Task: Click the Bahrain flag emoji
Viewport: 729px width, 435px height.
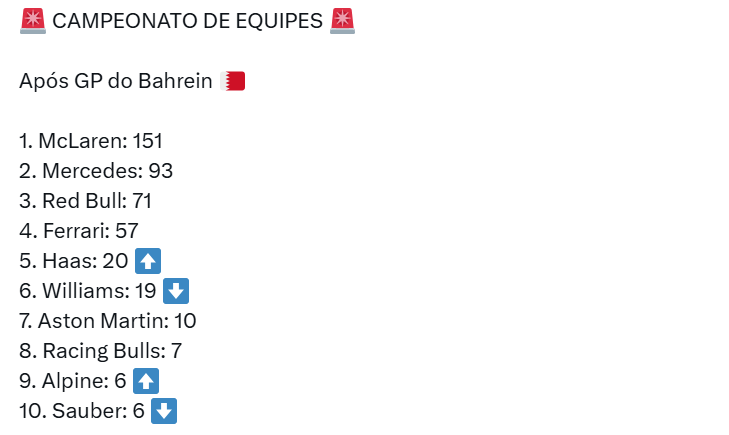Action: tap(233, 81)
